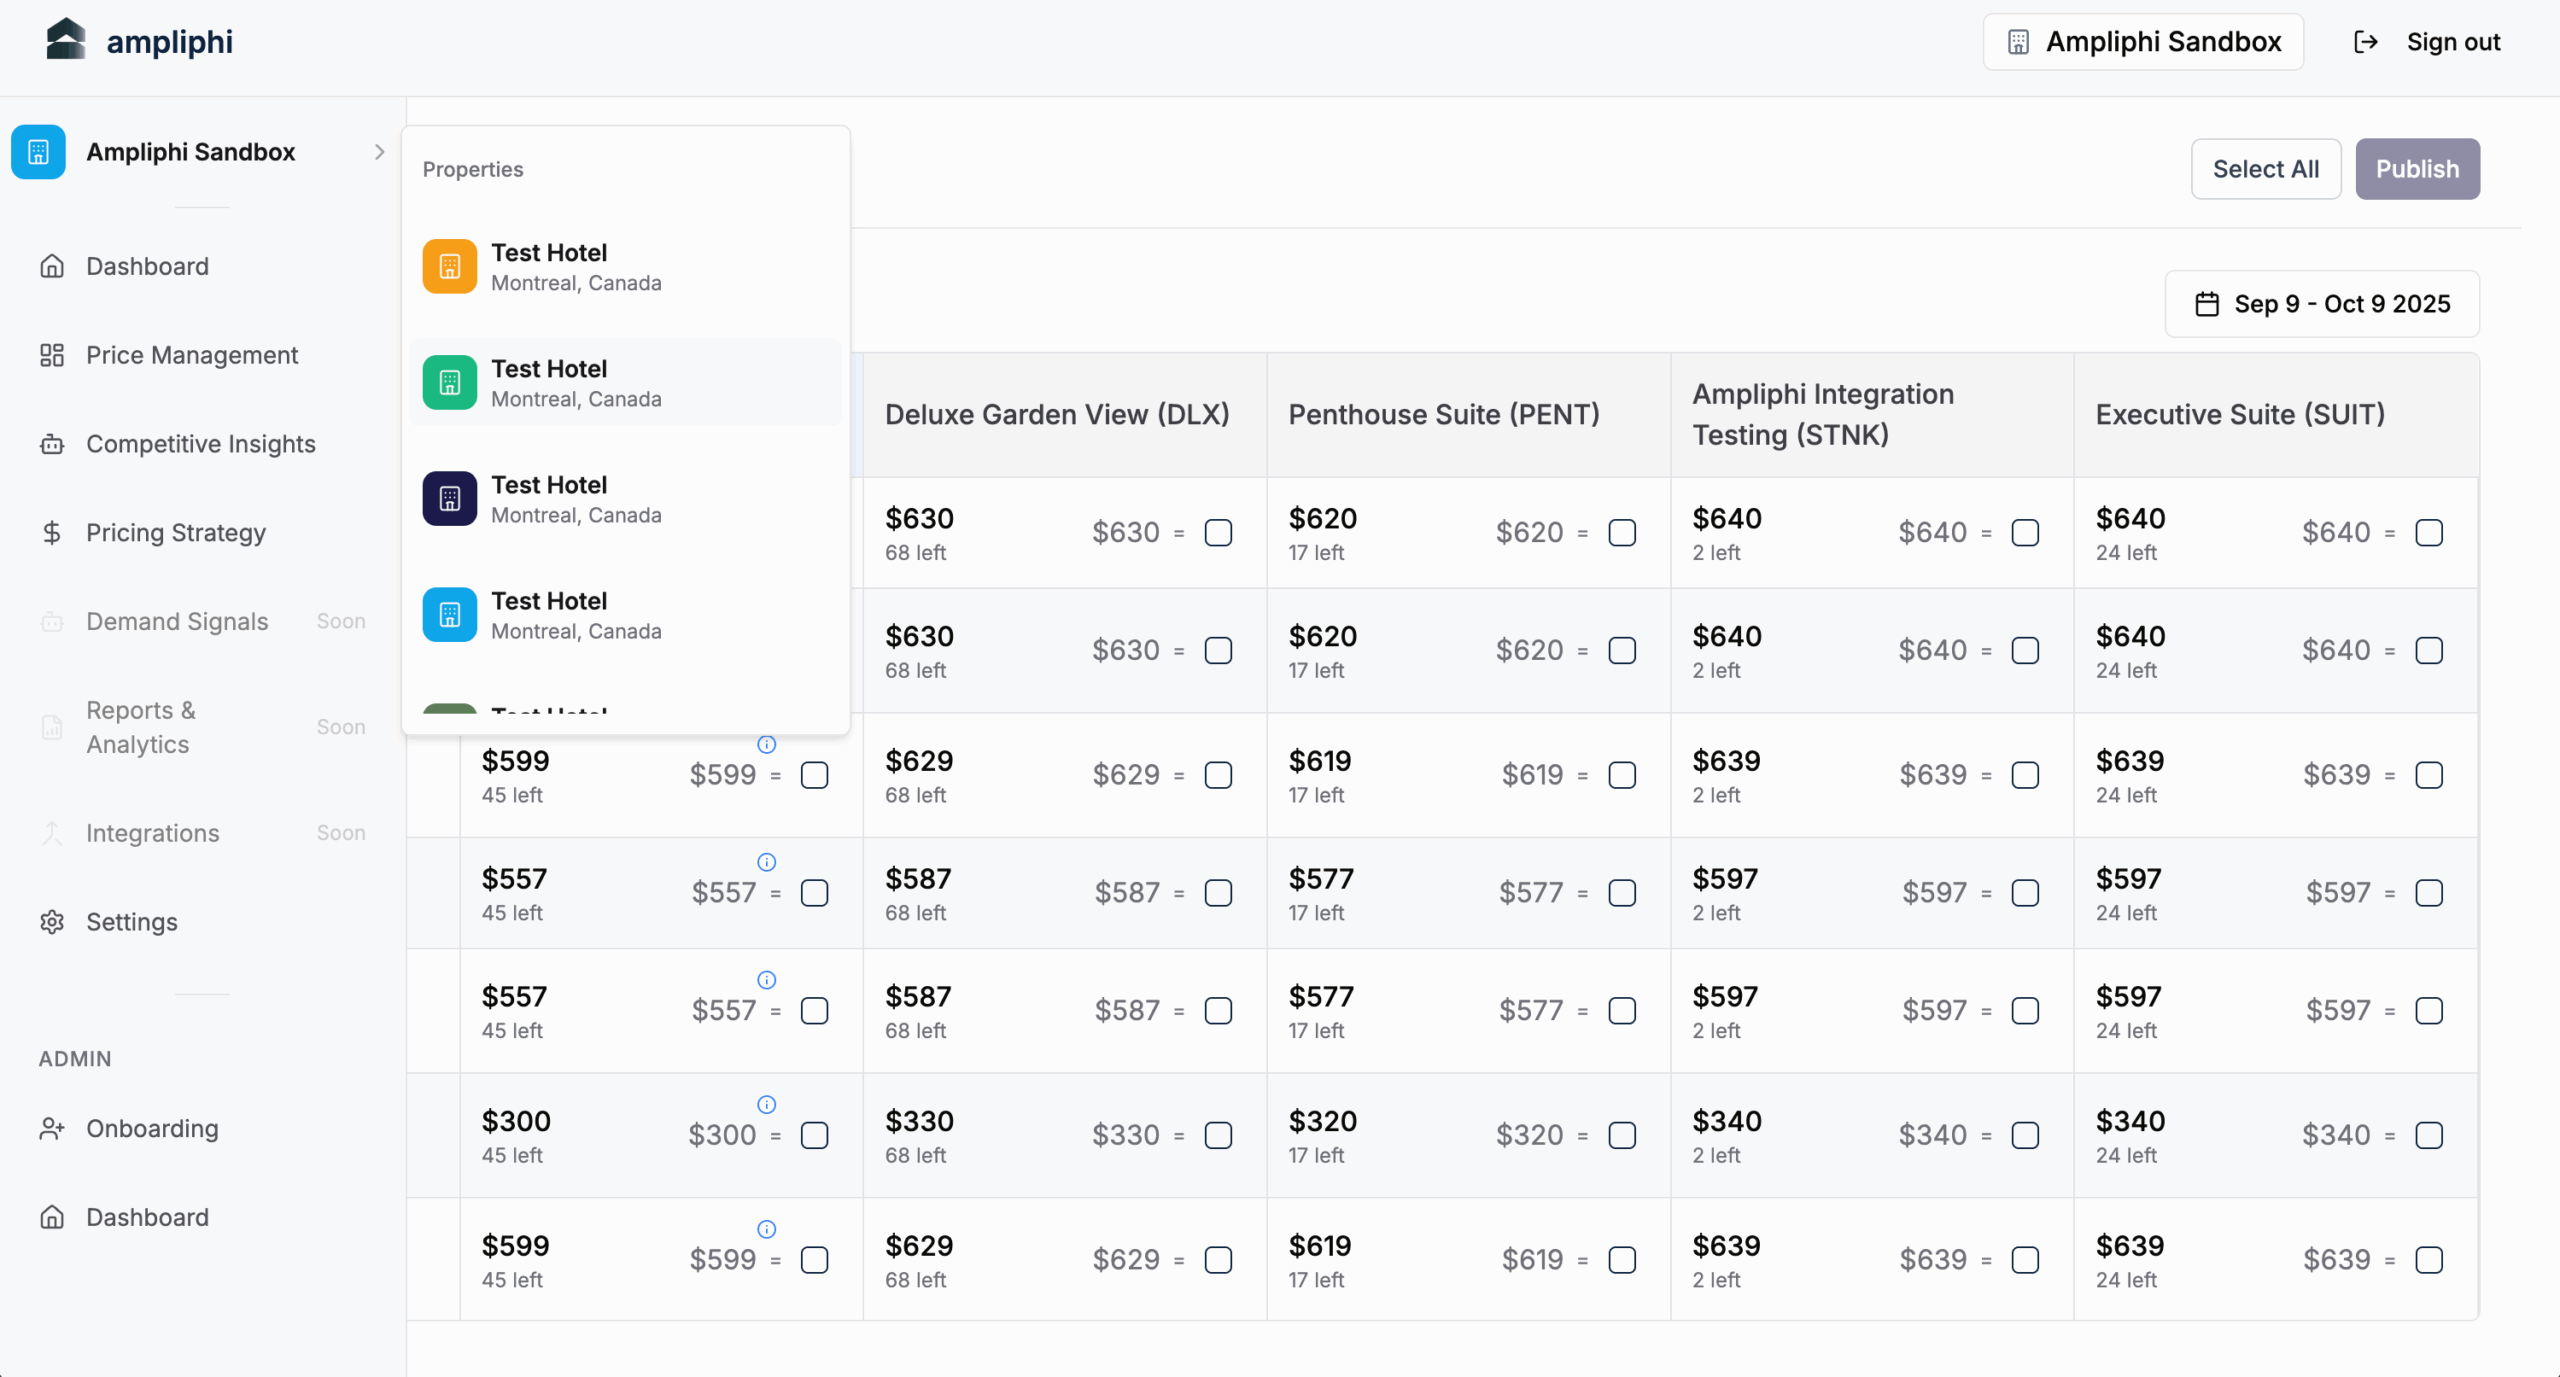This screenshot has height=1377, width=2560.
Task: Check first row Integration Testing $640 checkbox
Action: point(2025,533)
